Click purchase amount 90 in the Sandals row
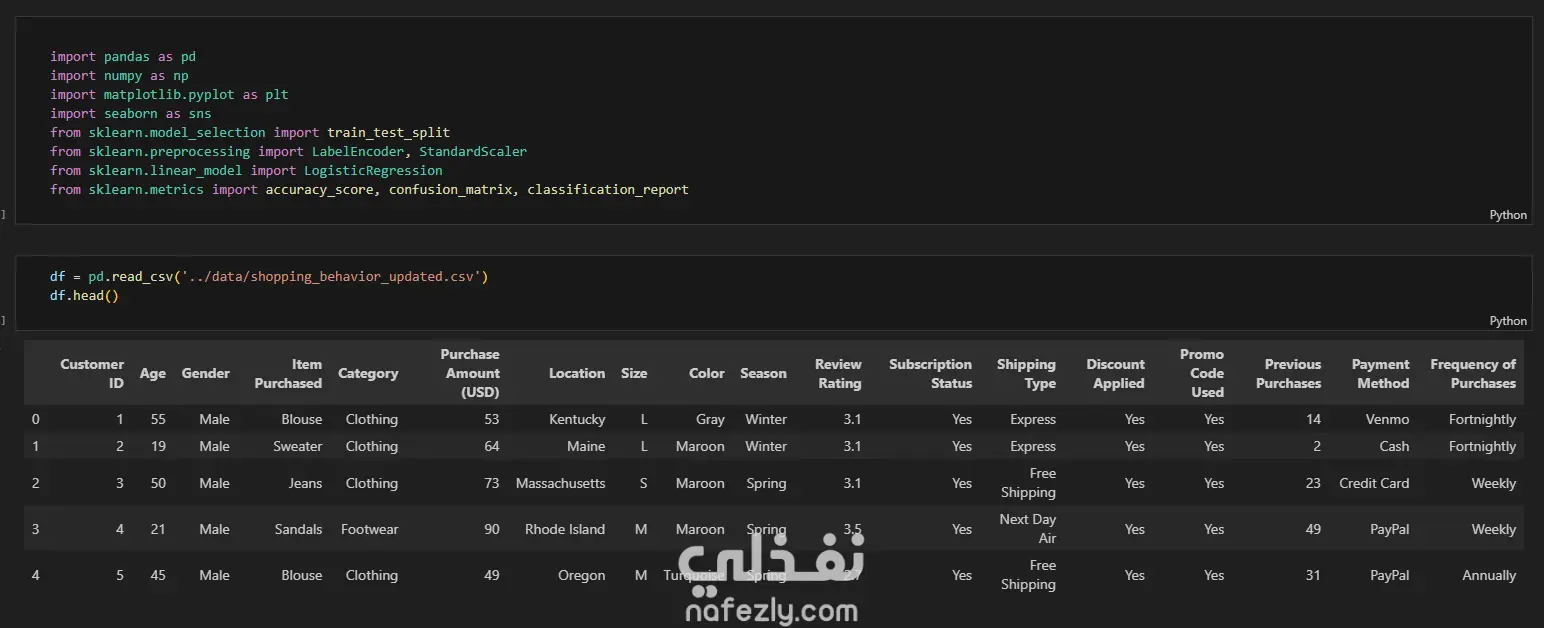This screenshot has height=628, width=1544. 492,529
